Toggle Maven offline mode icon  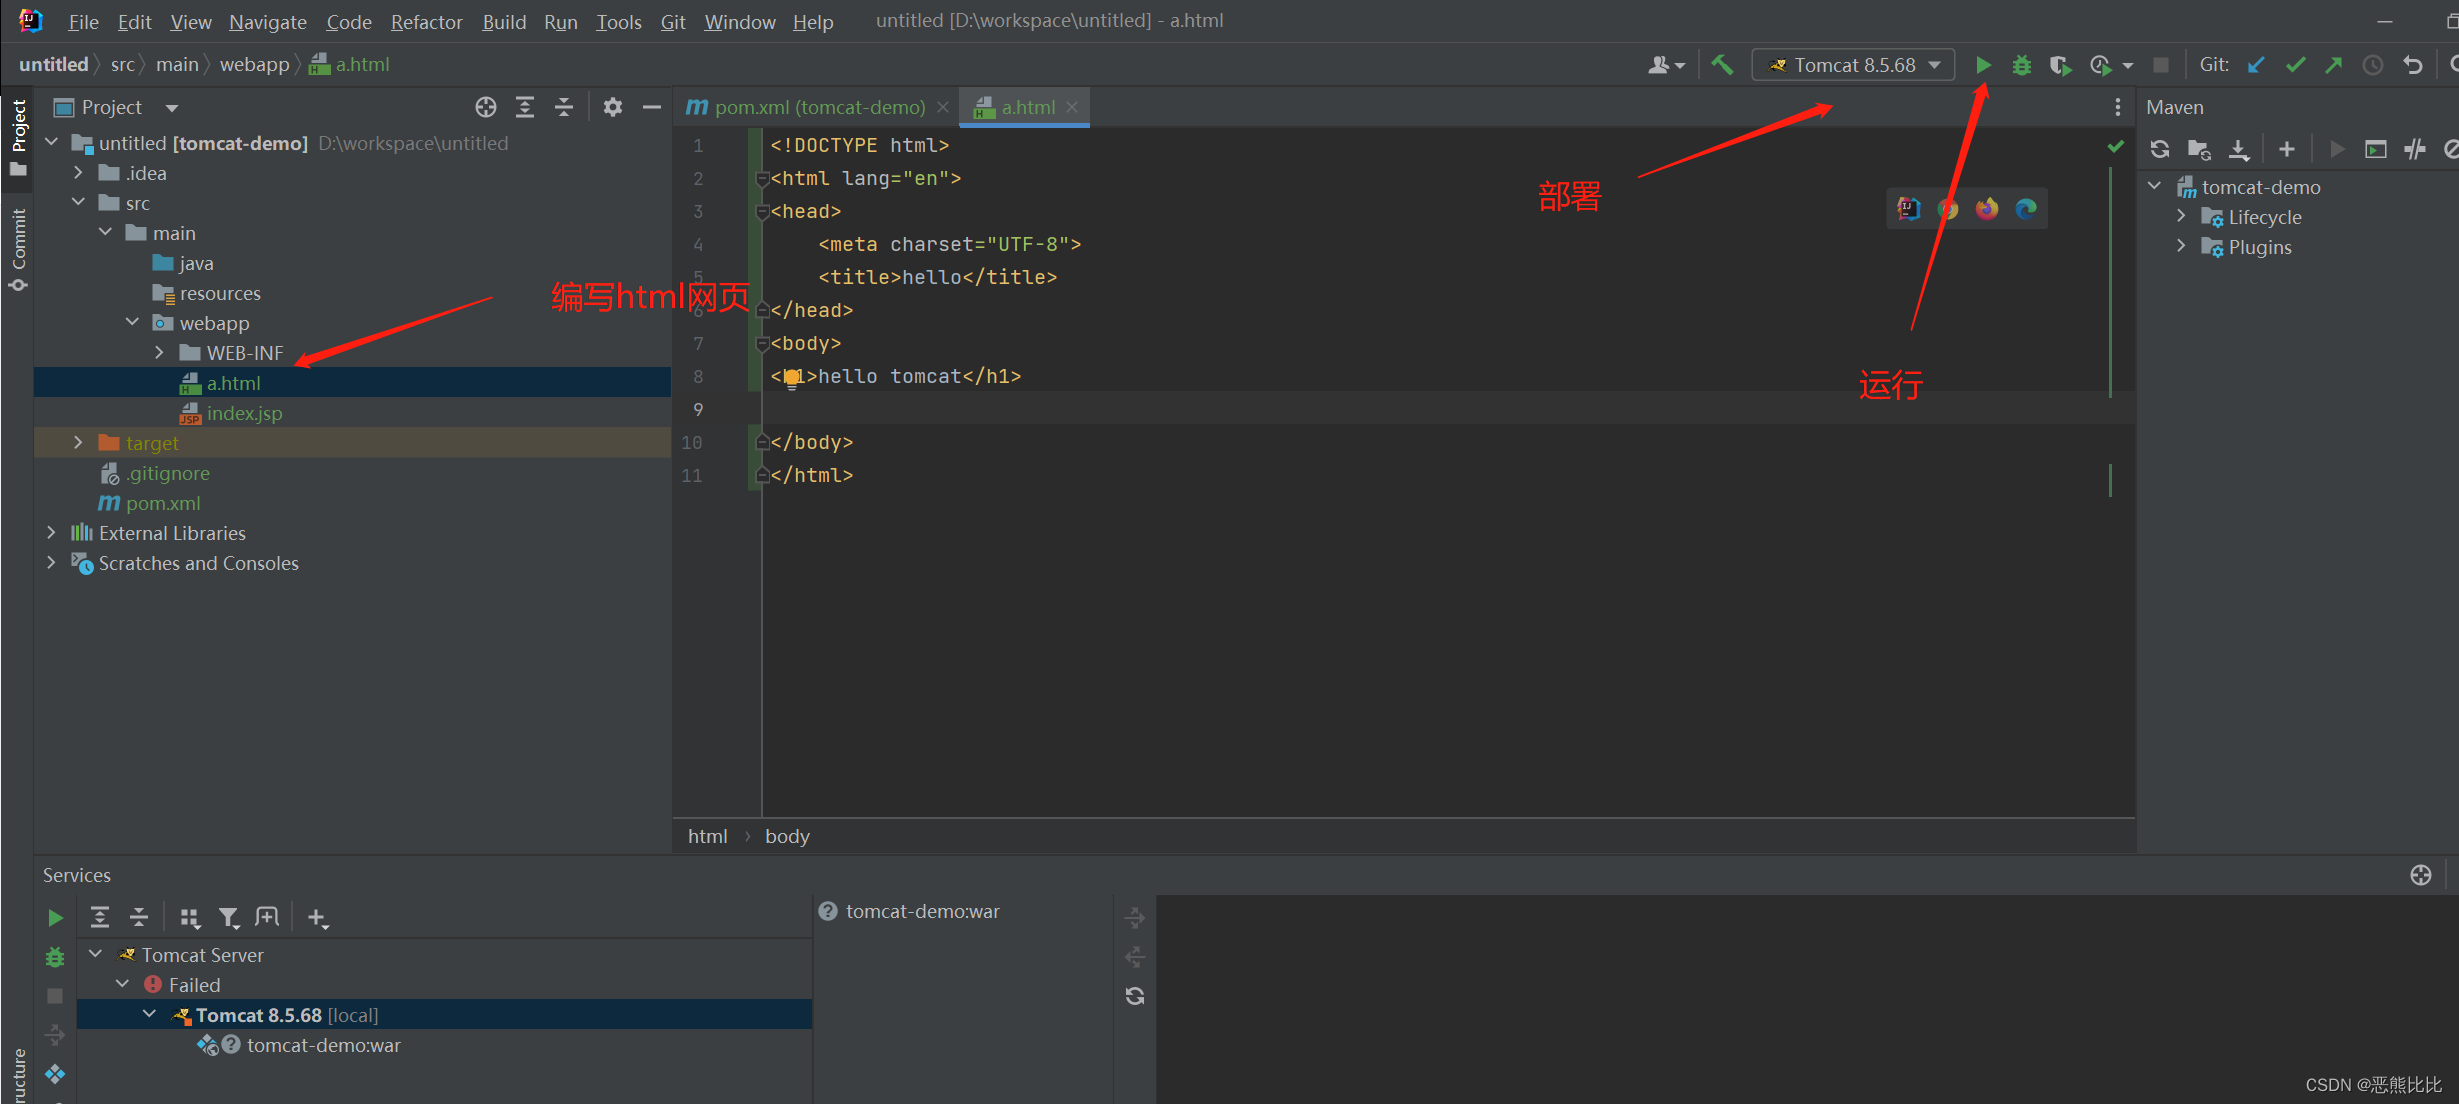click(x=2415, y=150)
